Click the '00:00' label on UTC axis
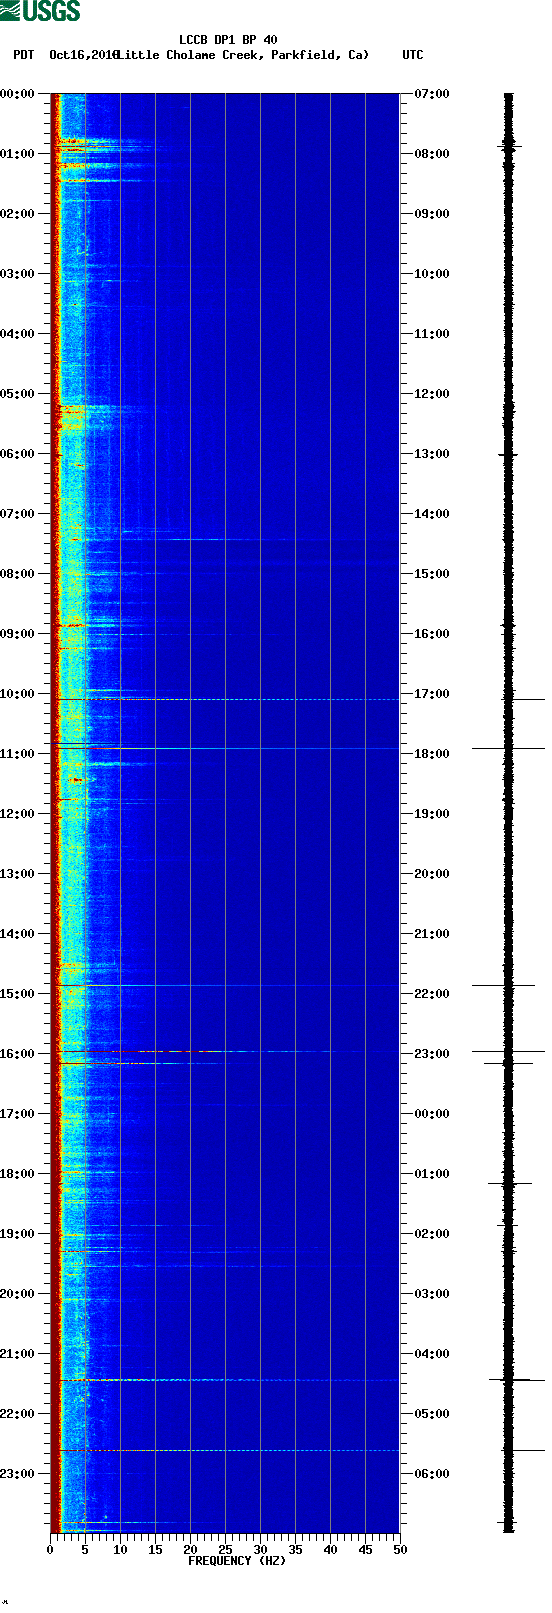The width and height of the screenshot is (552, 1613). (432, 1114)
